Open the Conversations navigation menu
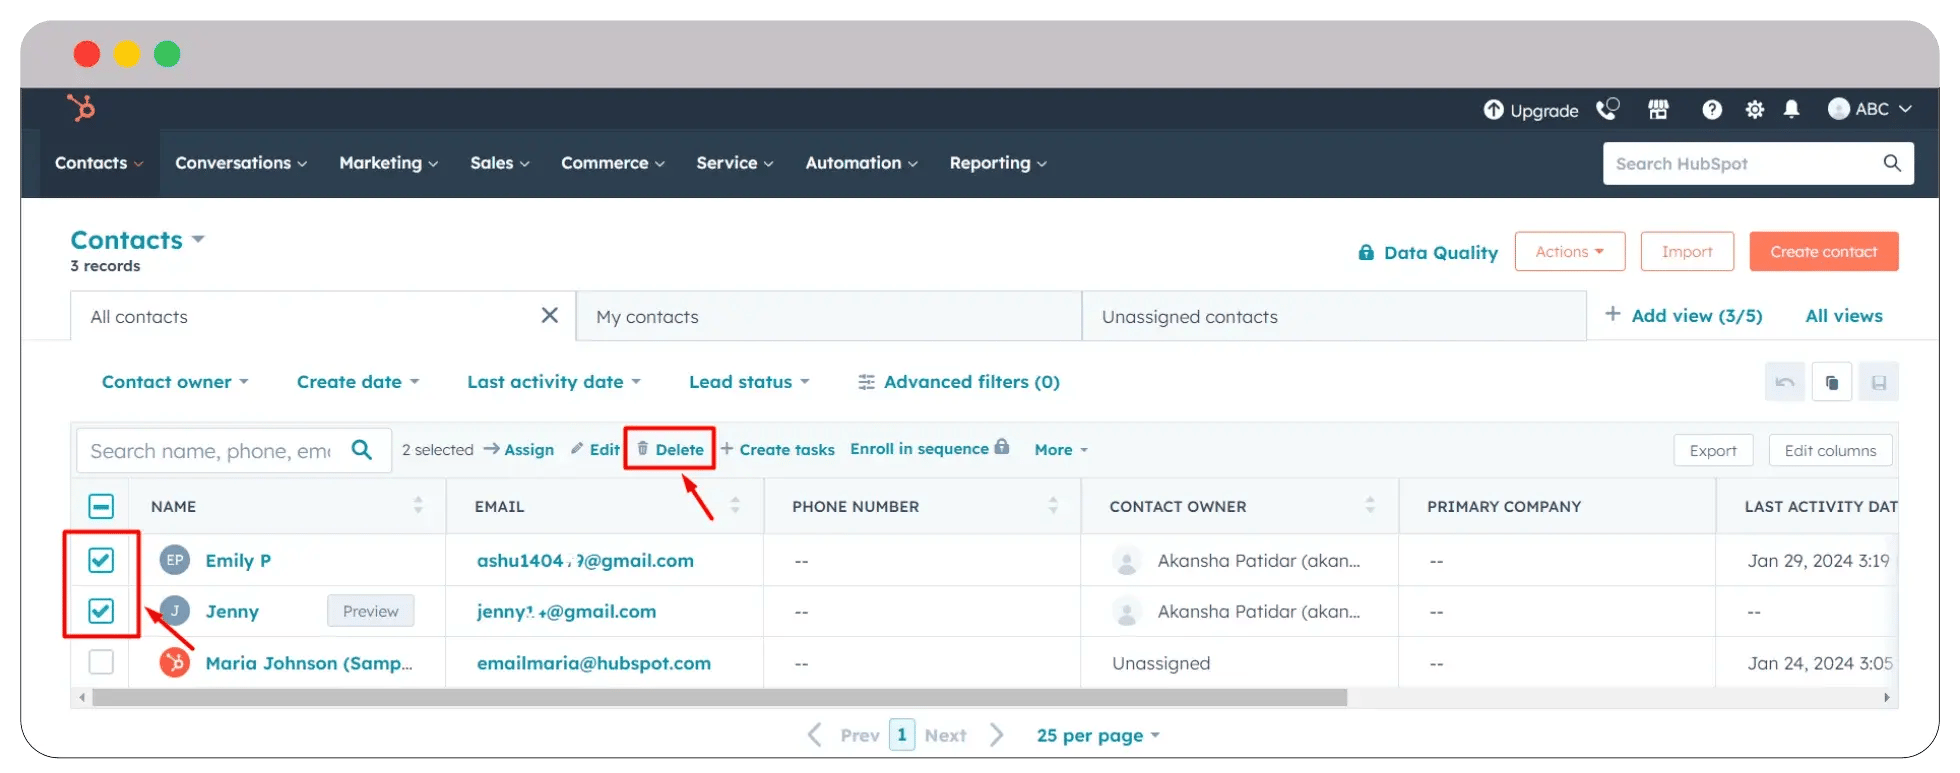 click(241, 163)
